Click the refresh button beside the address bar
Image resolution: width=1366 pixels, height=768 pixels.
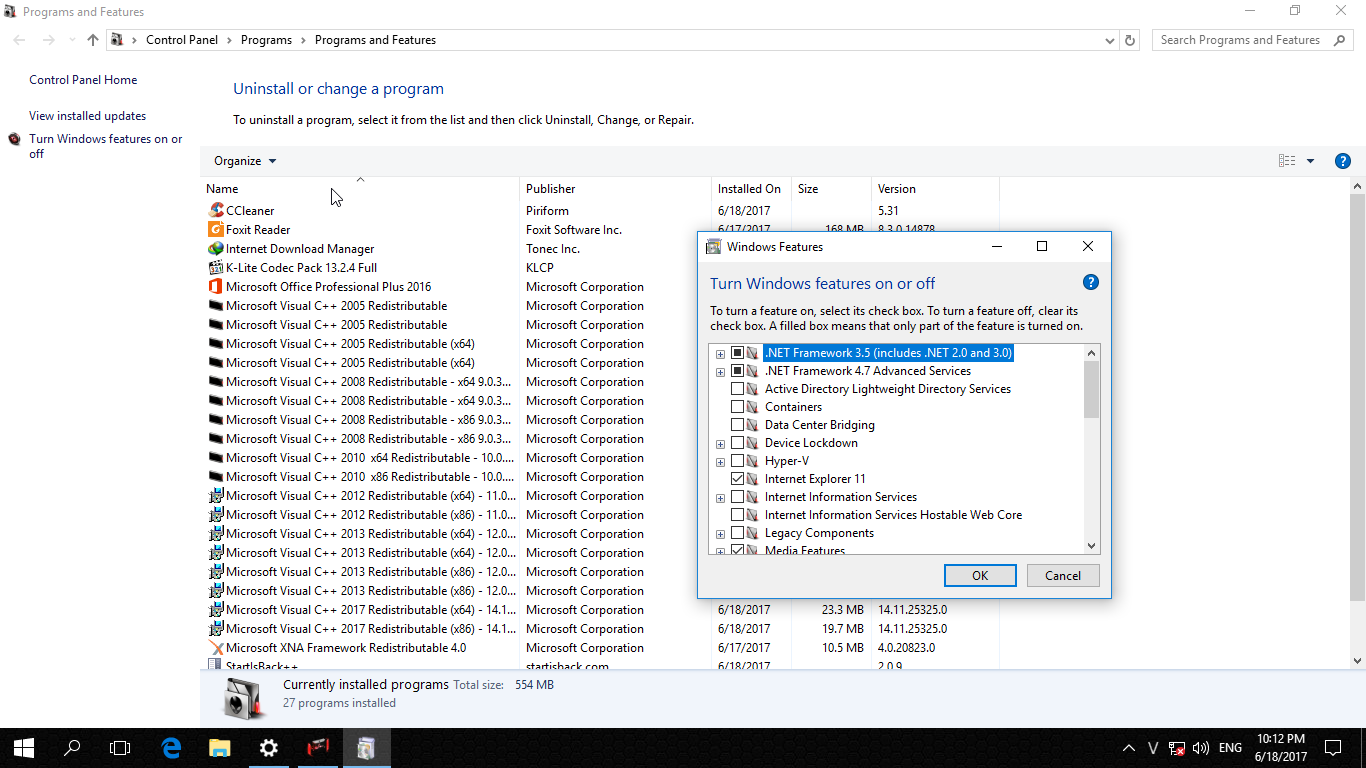[1130, 40]
